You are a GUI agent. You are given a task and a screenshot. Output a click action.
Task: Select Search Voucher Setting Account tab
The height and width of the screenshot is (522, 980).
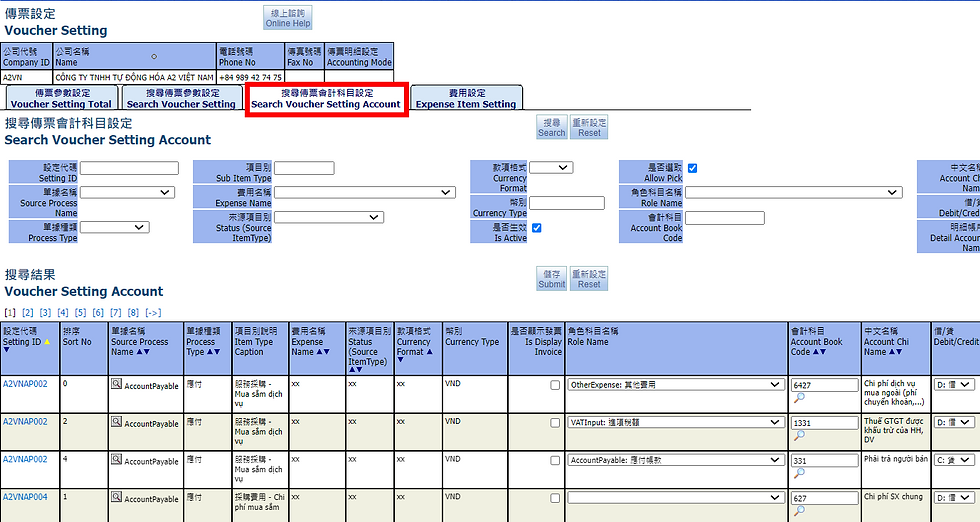coord(326,98)
